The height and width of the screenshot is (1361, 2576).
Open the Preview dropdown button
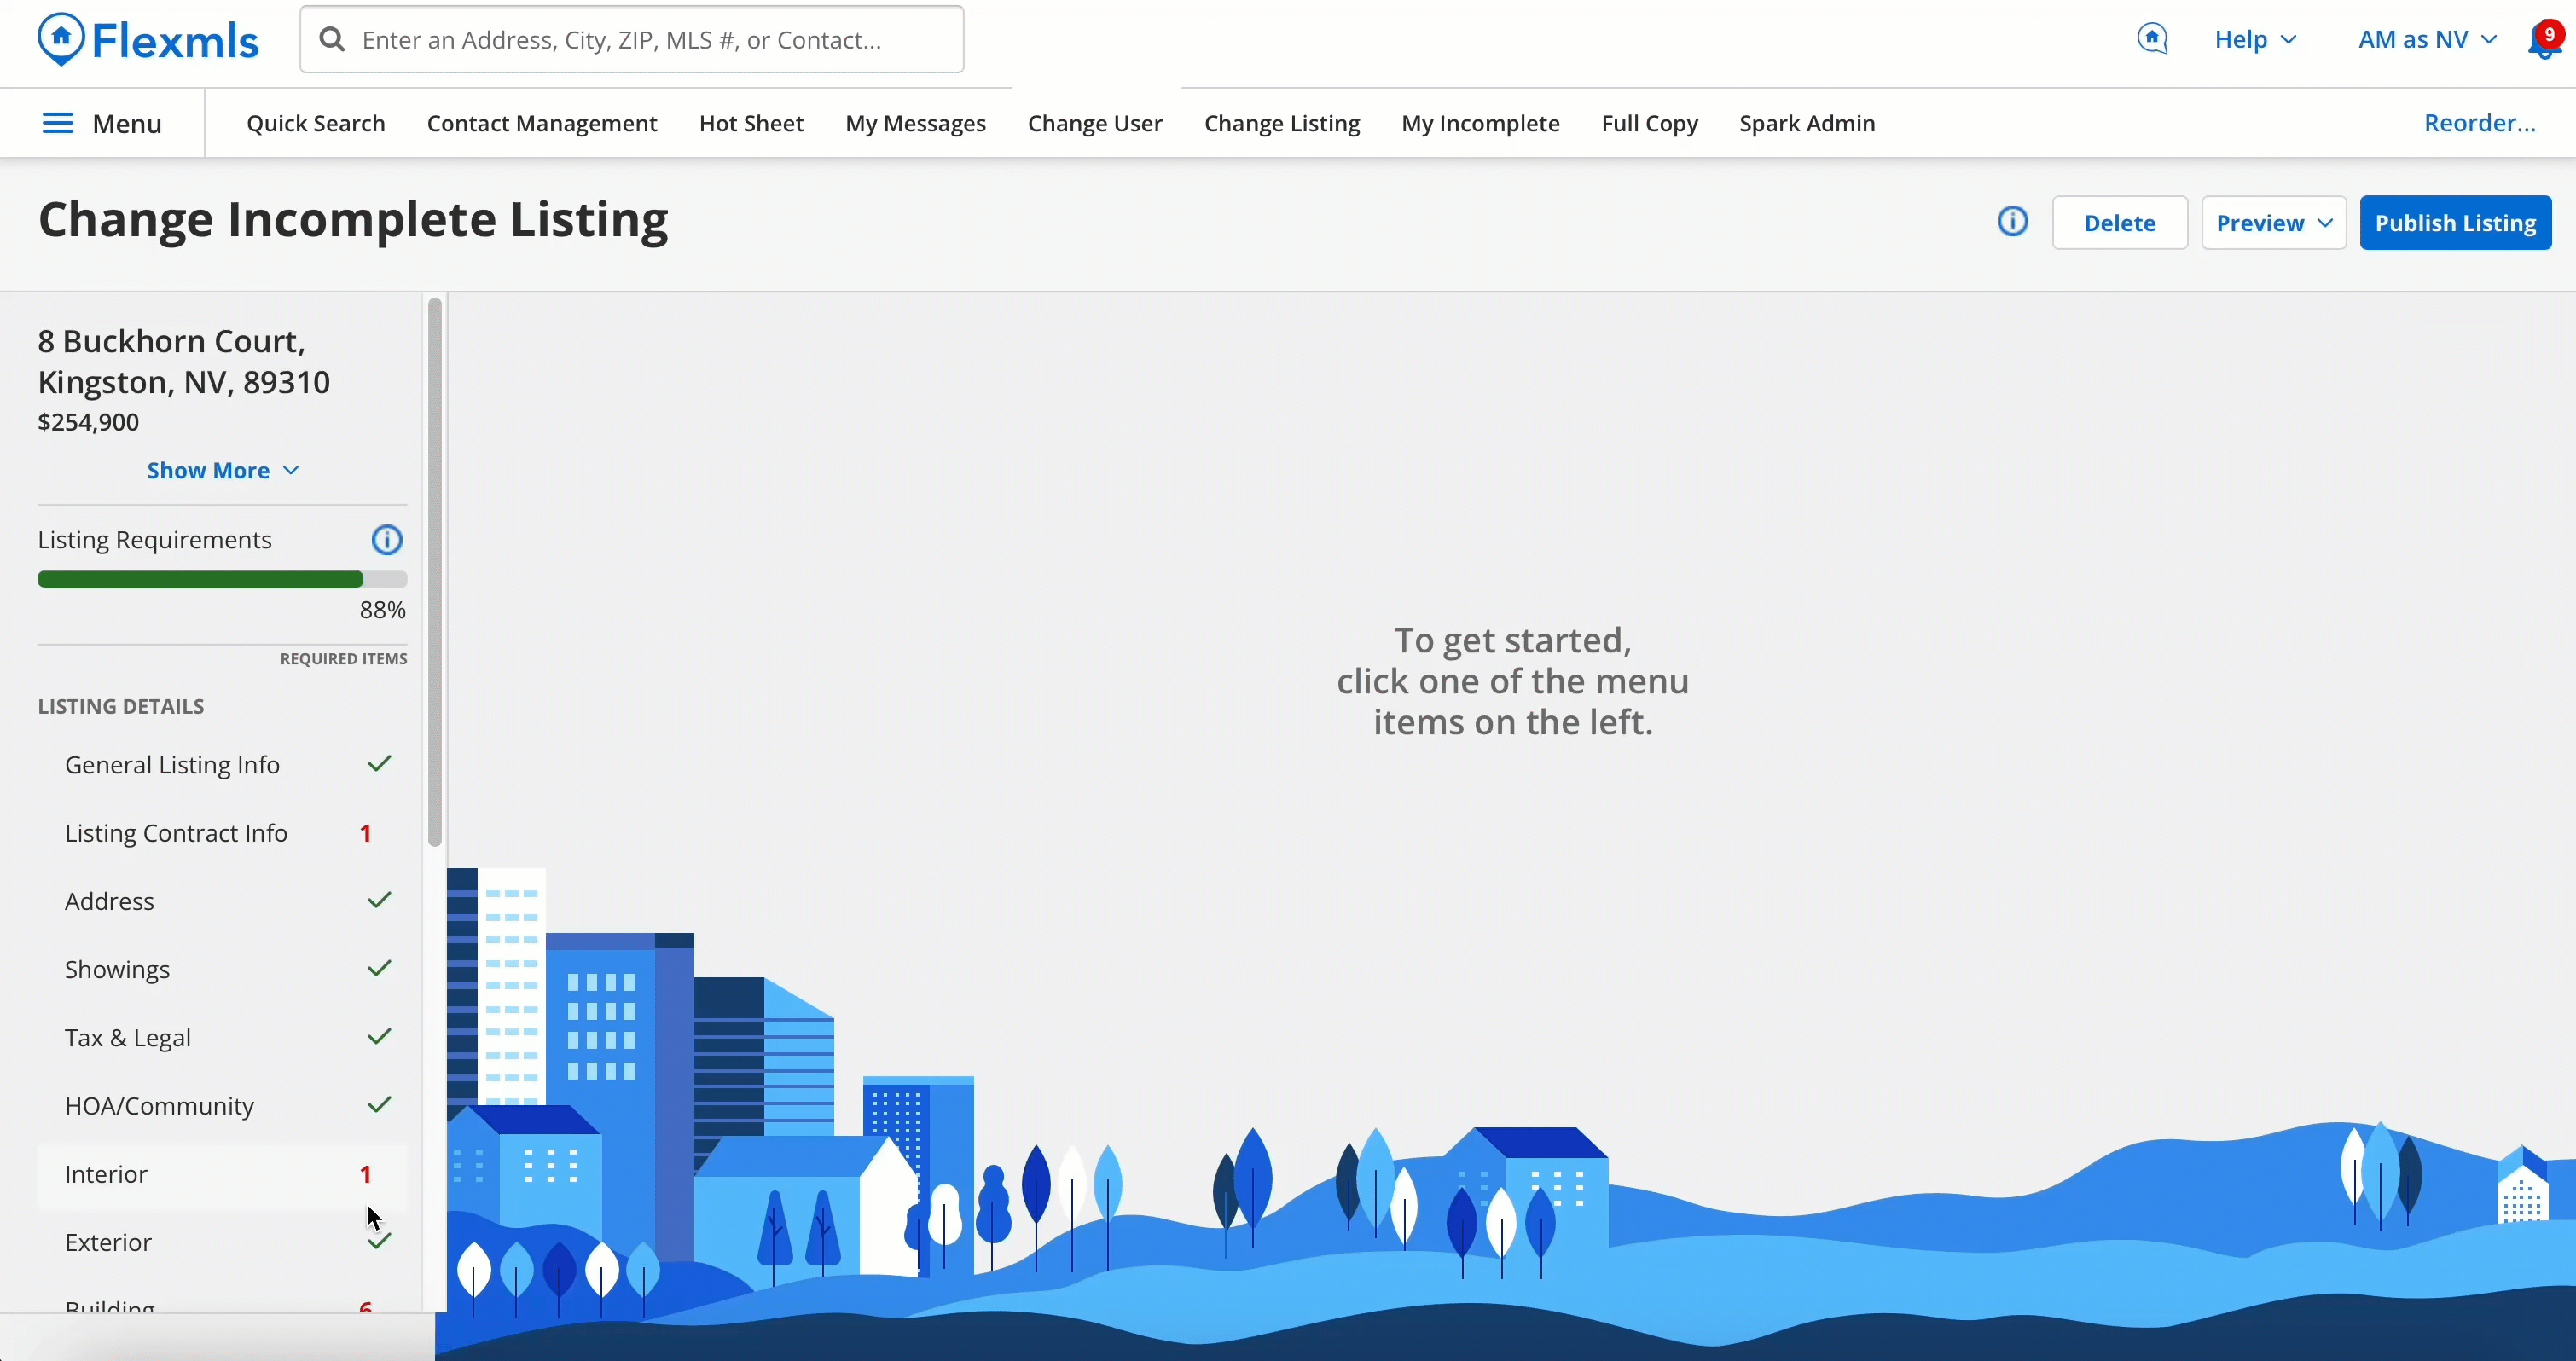(2274, 222)
